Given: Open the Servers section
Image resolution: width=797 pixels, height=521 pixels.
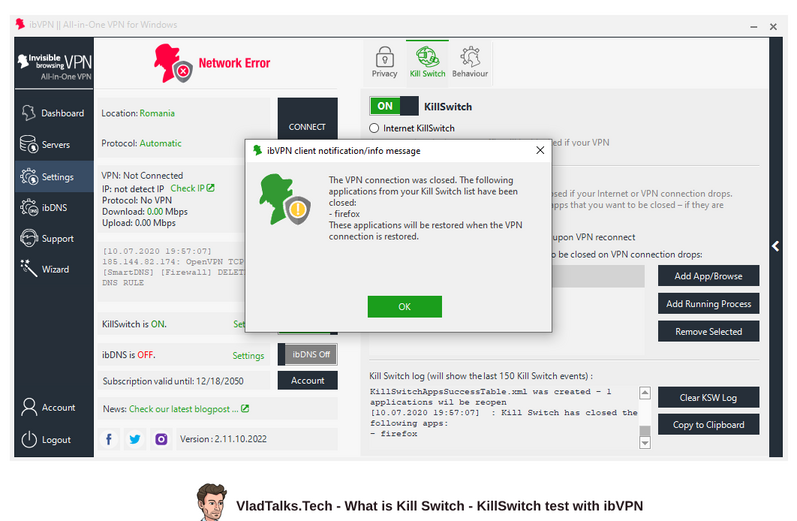Looking at the screenshot, I should pos(53,144).
